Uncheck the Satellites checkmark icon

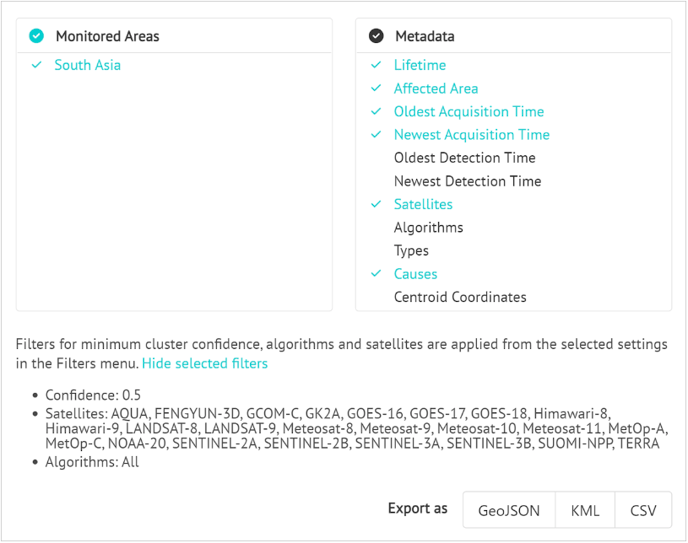coord(376,204)
